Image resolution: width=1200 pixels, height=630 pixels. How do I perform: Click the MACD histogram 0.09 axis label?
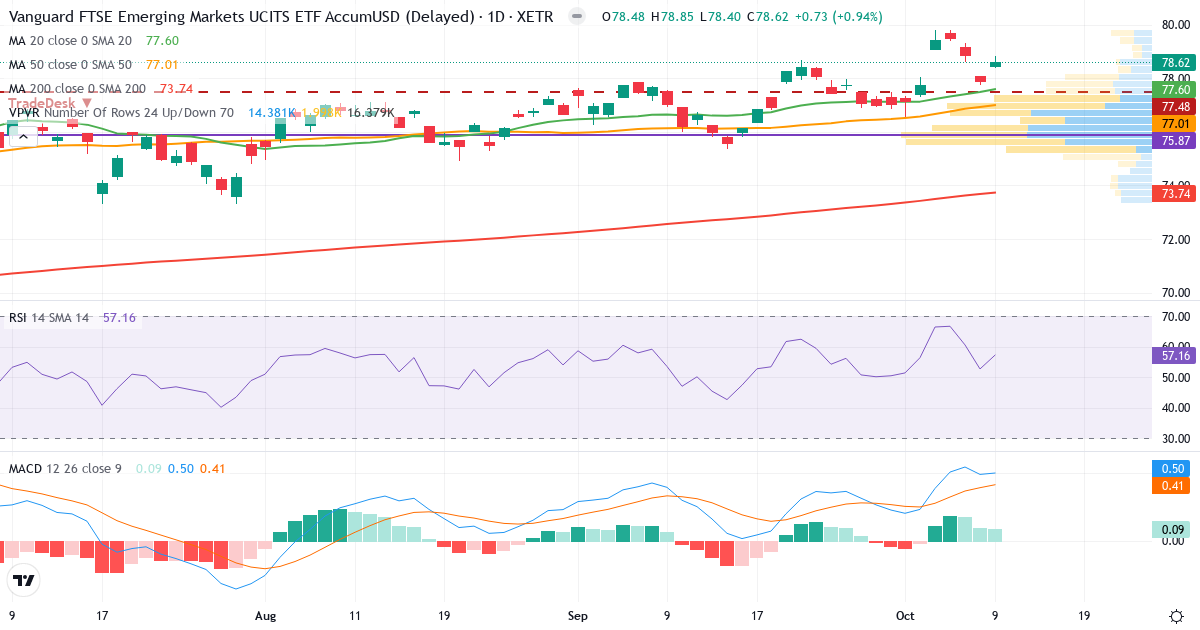point(1173,529)
